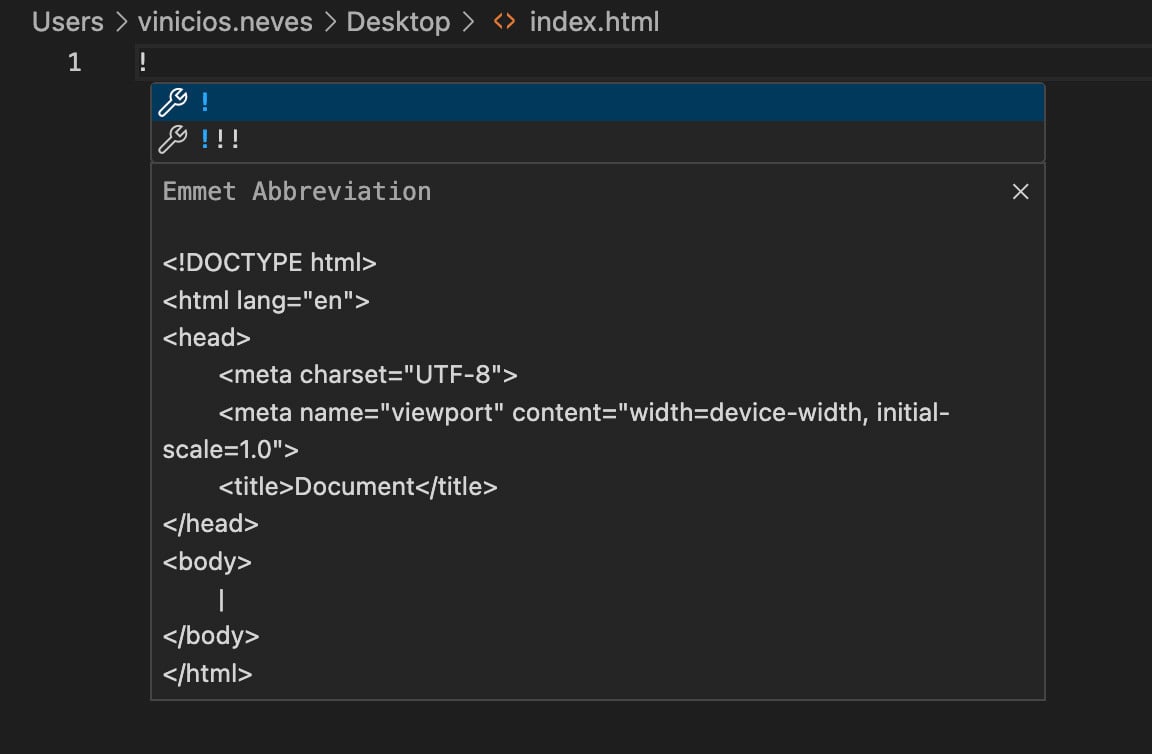Open the vinicios.neves breadcrumb folder

coord(226,22)
